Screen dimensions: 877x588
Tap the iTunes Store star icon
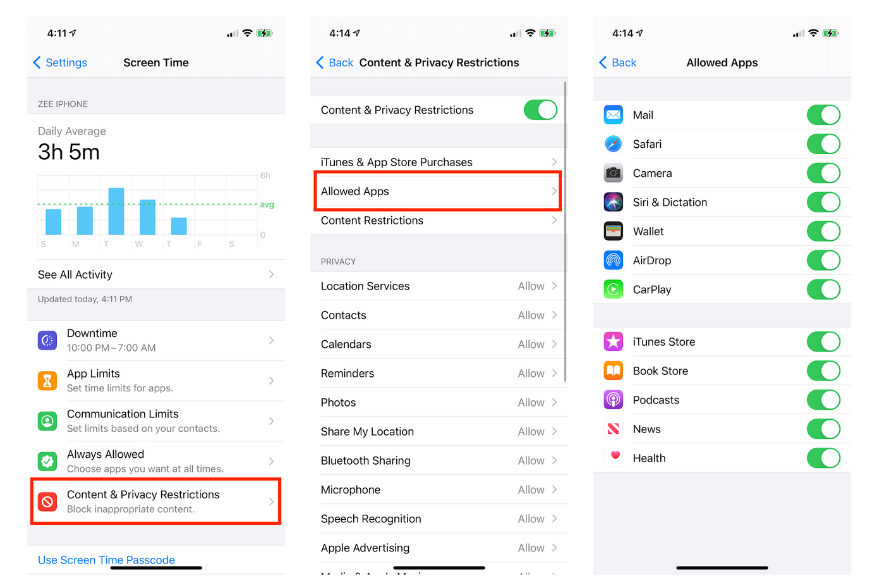614,341
